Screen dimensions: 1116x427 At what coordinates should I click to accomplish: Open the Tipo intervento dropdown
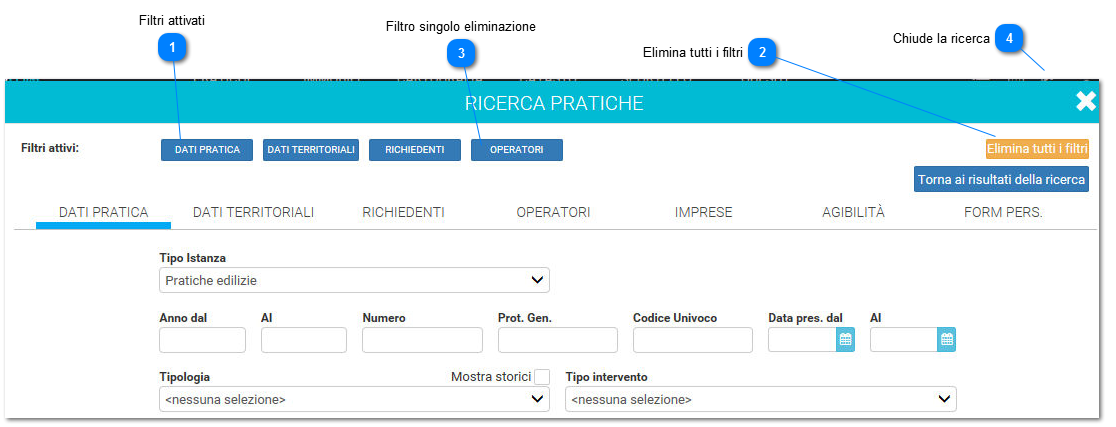tap(760, 400)
